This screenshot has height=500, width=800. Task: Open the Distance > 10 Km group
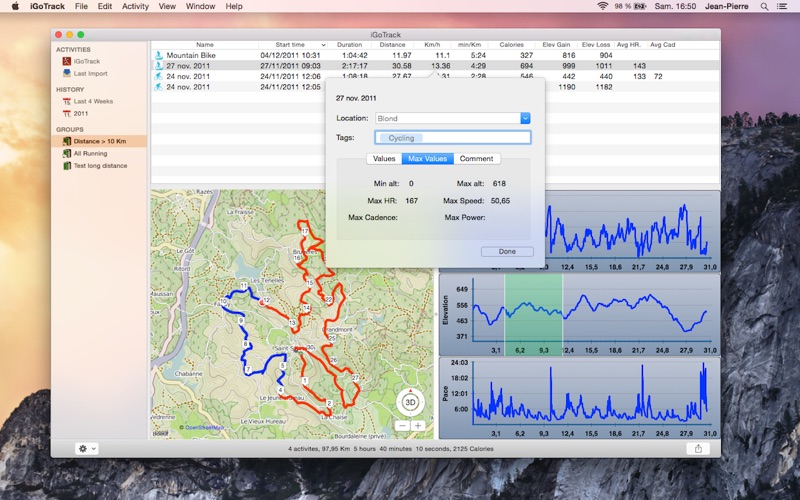(x=98, y=141)
